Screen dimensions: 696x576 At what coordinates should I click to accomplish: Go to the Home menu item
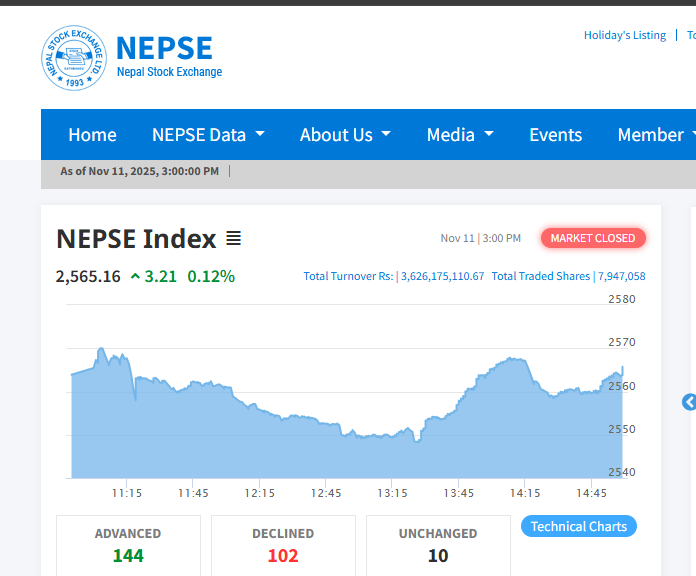click(x=92, y=135)
